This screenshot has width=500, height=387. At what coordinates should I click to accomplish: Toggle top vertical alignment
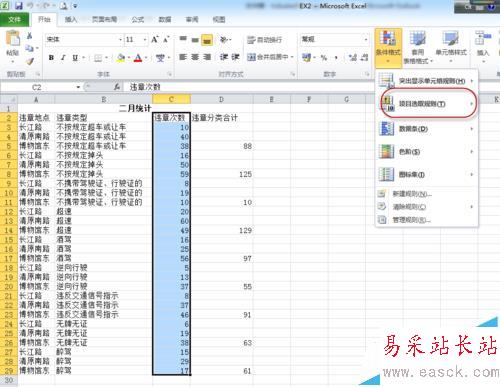tap(183, 40)
